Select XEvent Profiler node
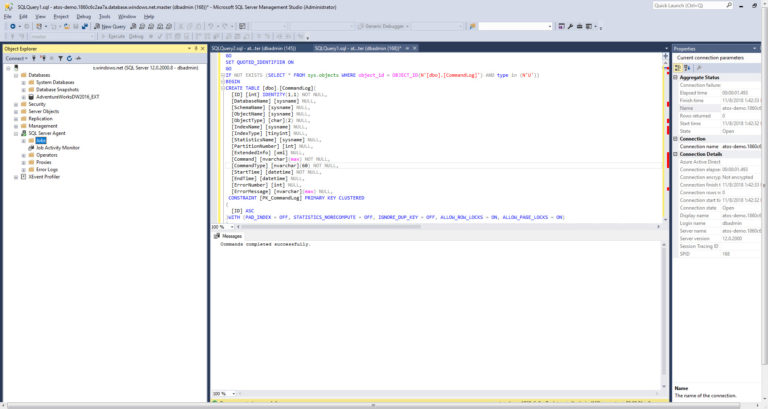768x409 pixels. [x=44, y=177]
